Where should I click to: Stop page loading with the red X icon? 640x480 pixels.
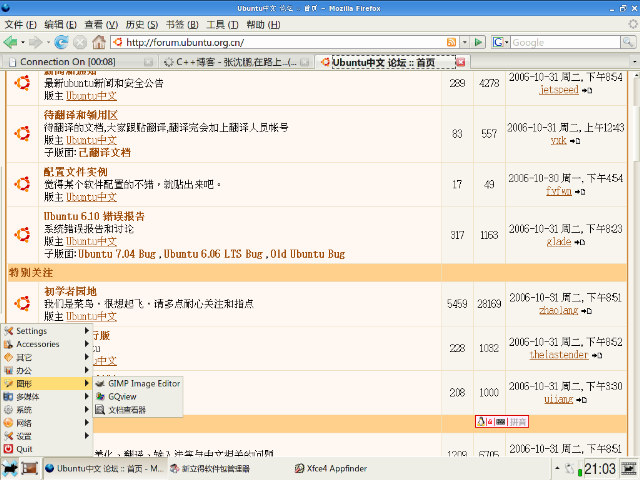(x=80, y=42)
